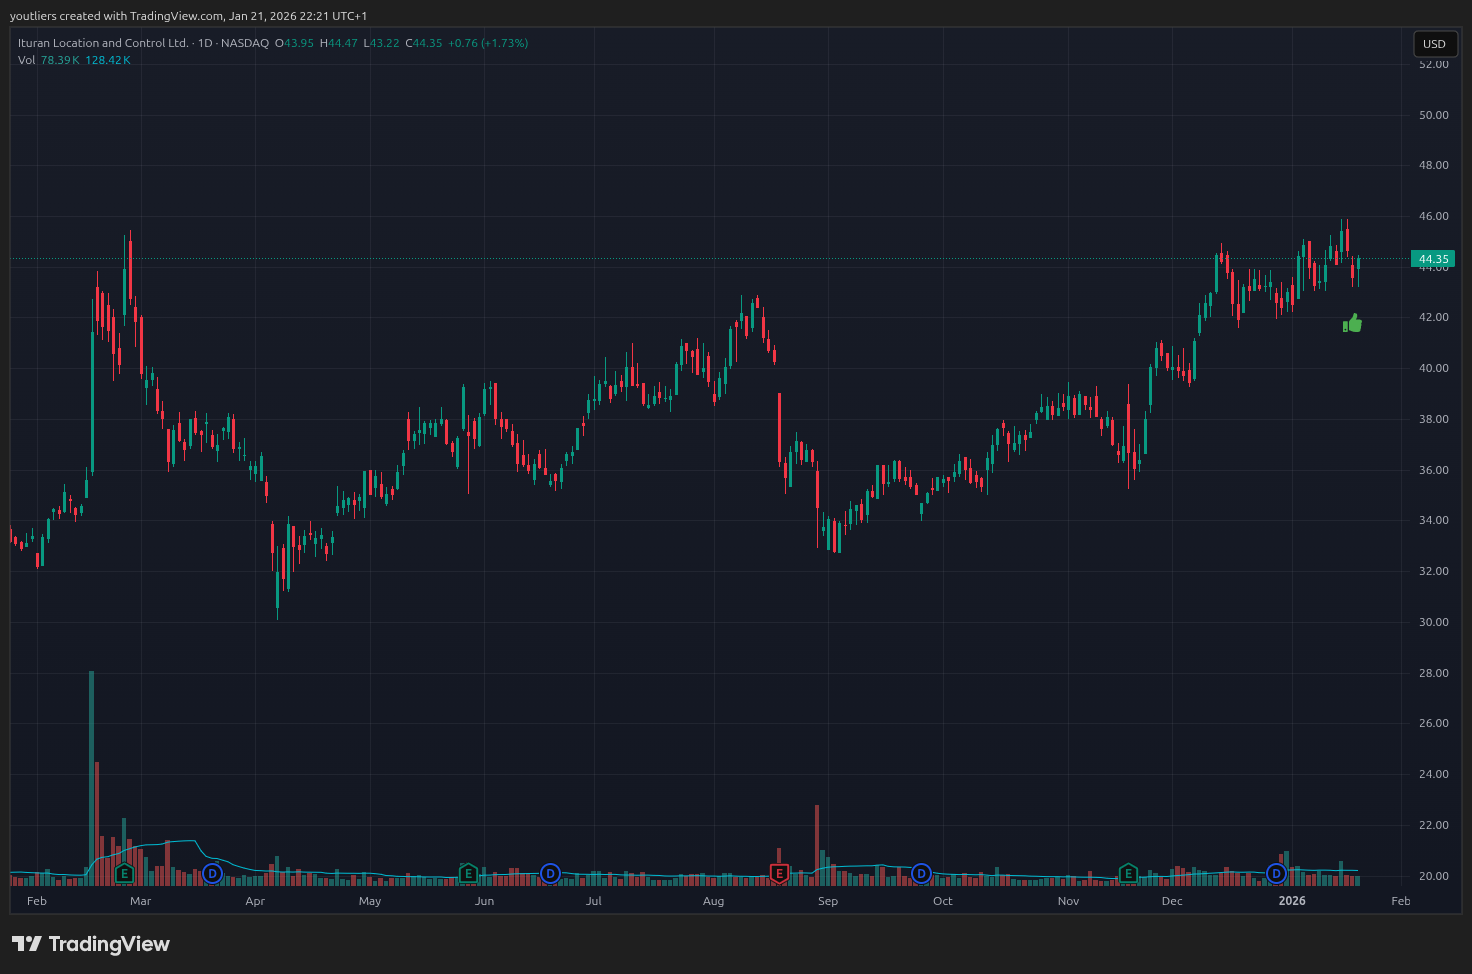Image resolution: width=1472 pixels, height=974 pixels.
Task: Click the earnings marker just before Mar
Action: (124, 874)
